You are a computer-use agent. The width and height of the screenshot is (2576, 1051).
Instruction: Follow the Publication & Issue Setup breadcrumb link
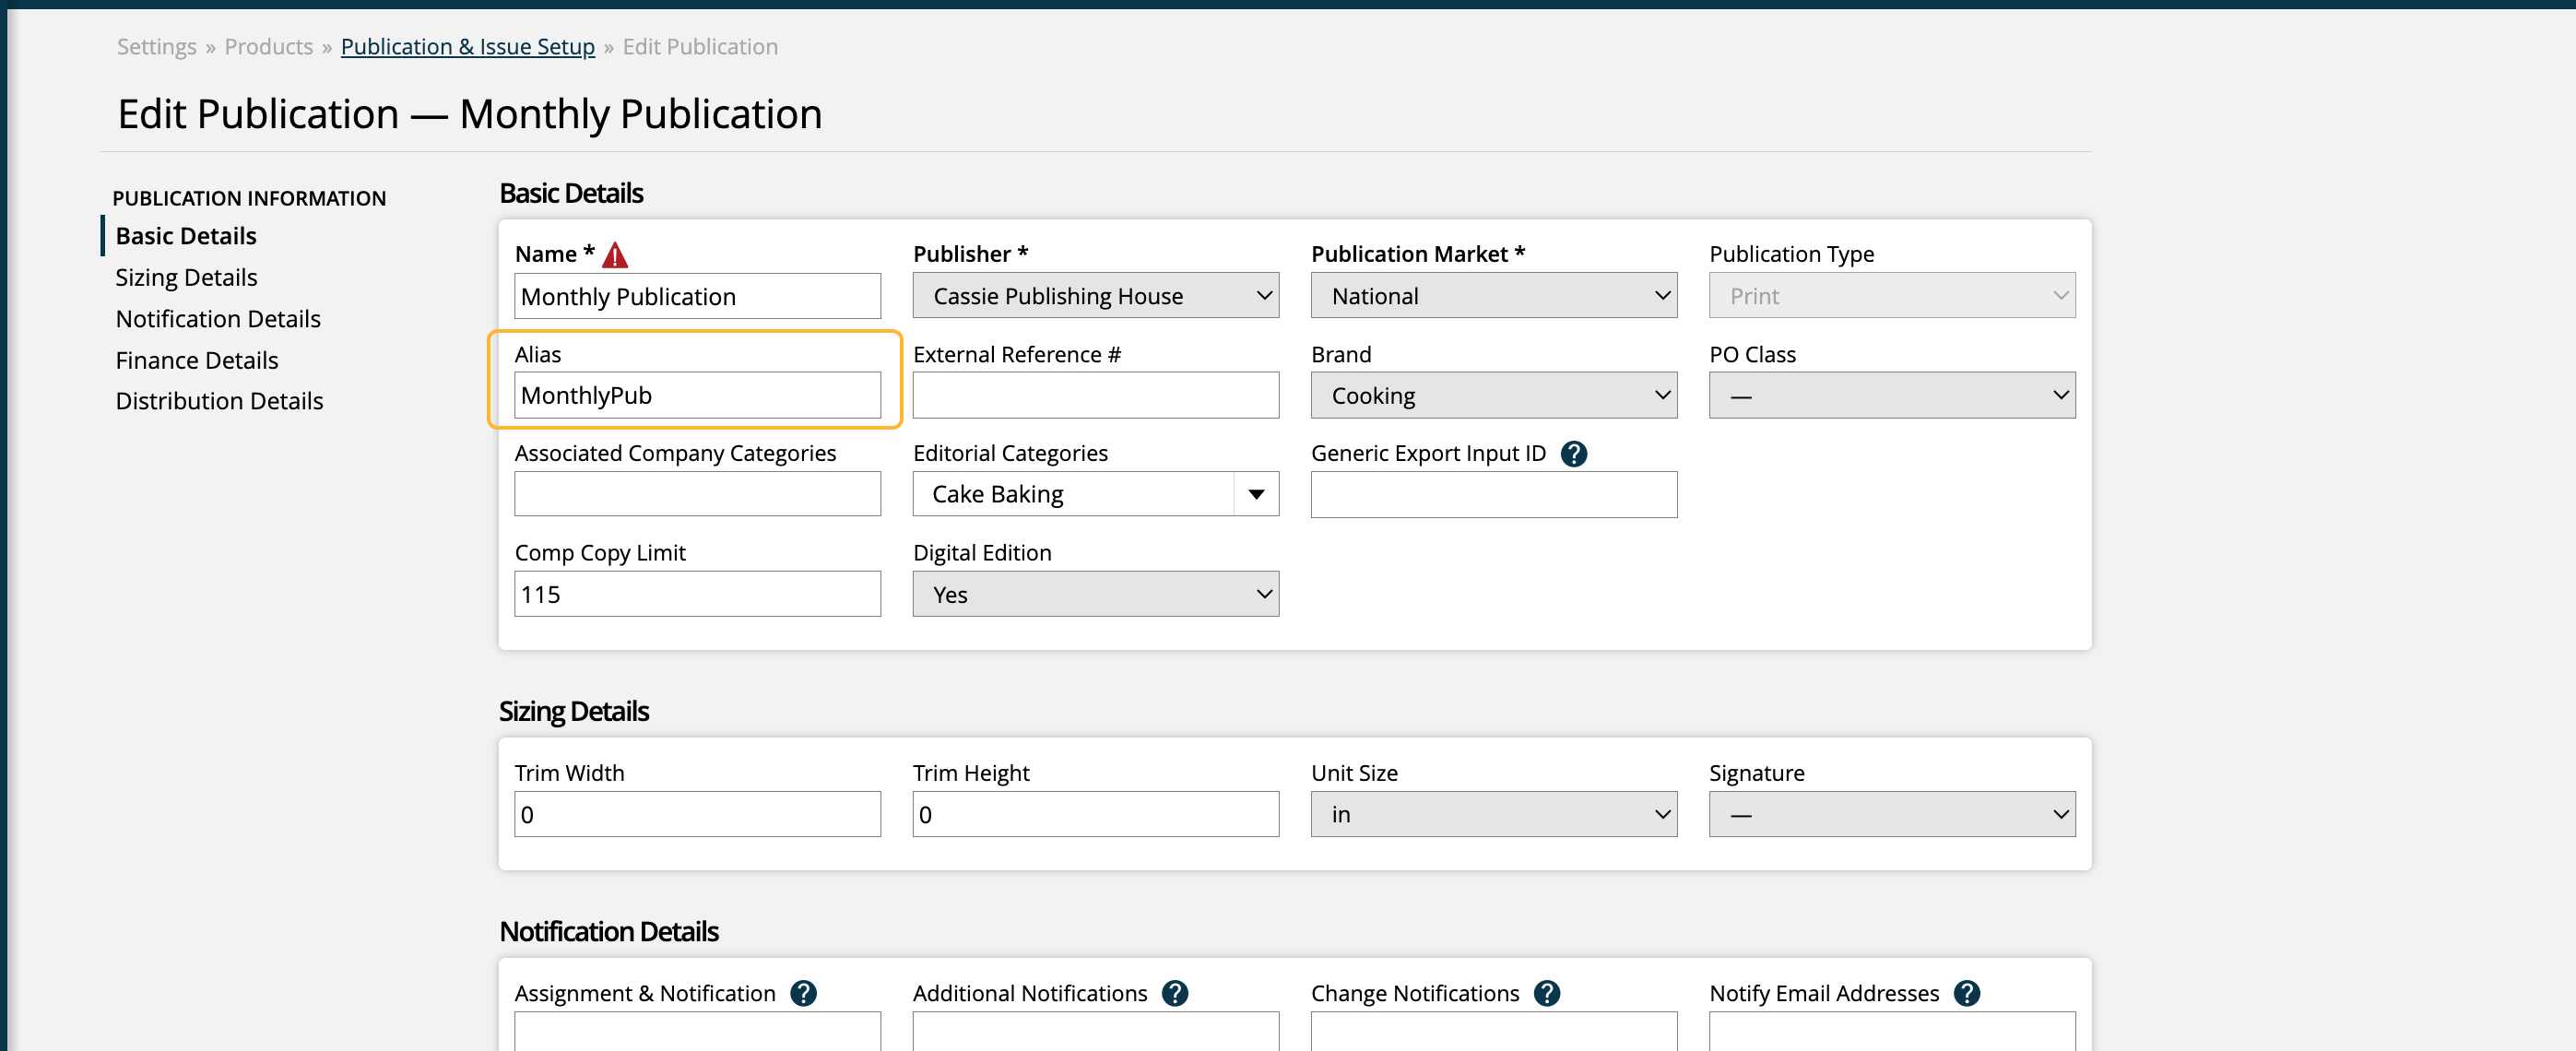(x=467, y=47)
